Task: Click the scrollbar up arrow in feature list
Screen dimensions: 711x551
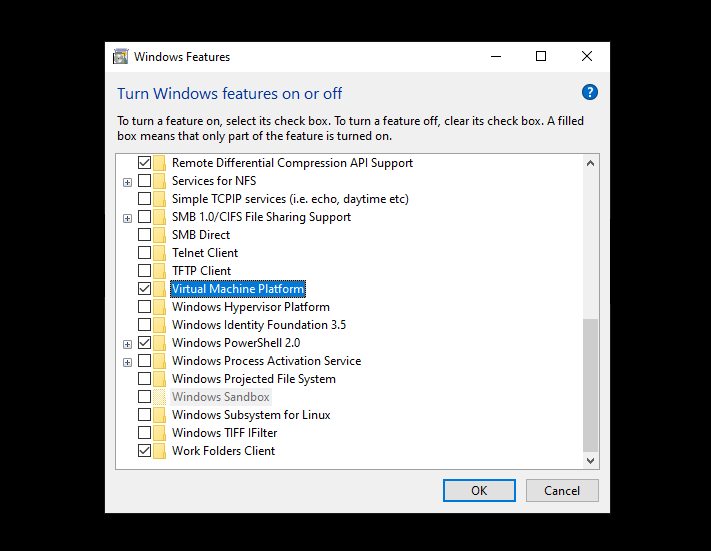Action: pos(590,163)
